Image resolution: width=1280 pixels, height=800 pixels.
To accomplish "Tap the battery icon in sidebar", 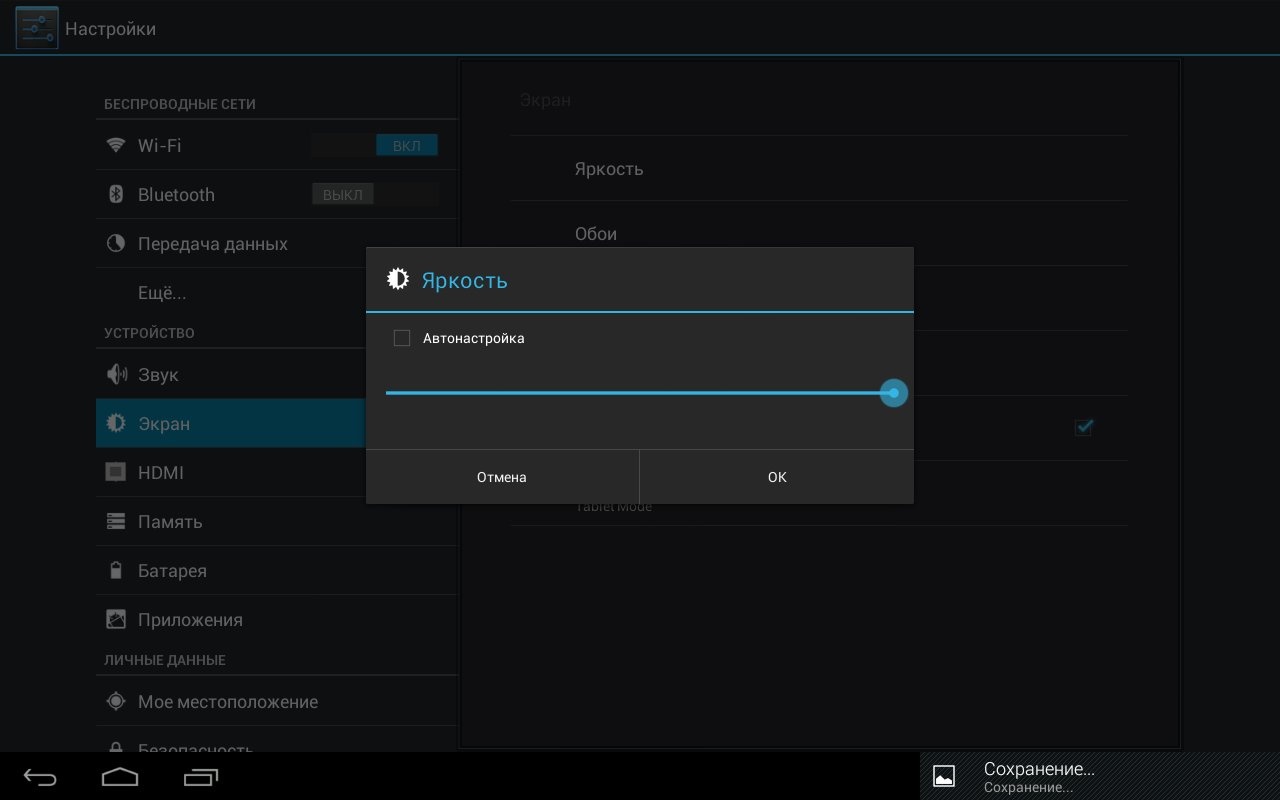I will pos(116,570).
